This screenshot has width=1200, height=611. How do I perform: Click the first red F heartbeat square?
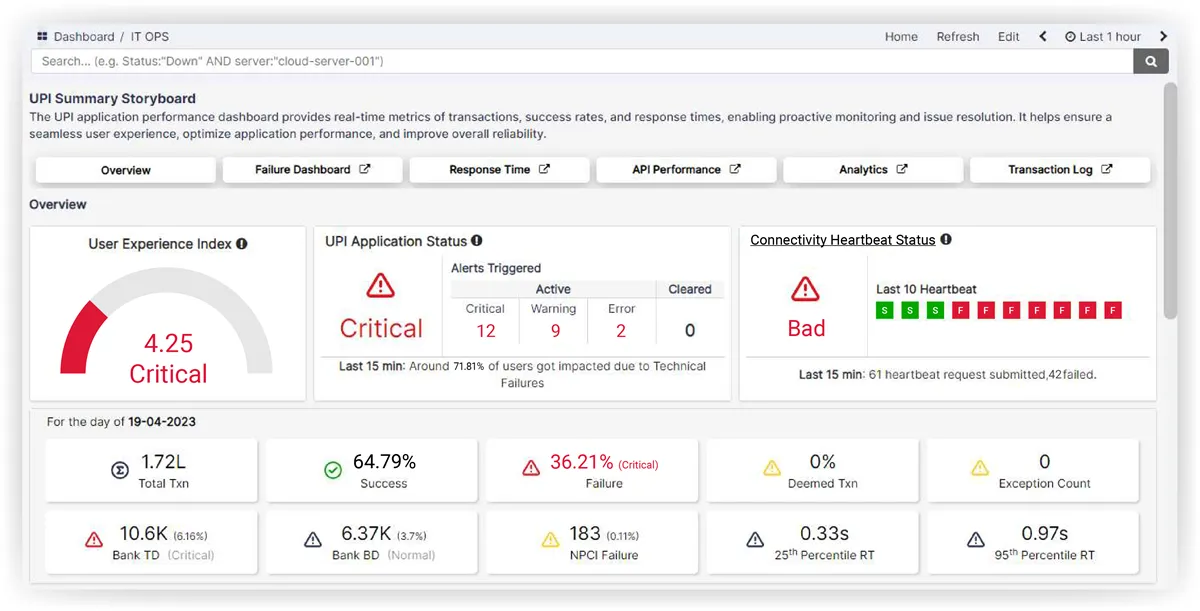click(x=960, y=311)
